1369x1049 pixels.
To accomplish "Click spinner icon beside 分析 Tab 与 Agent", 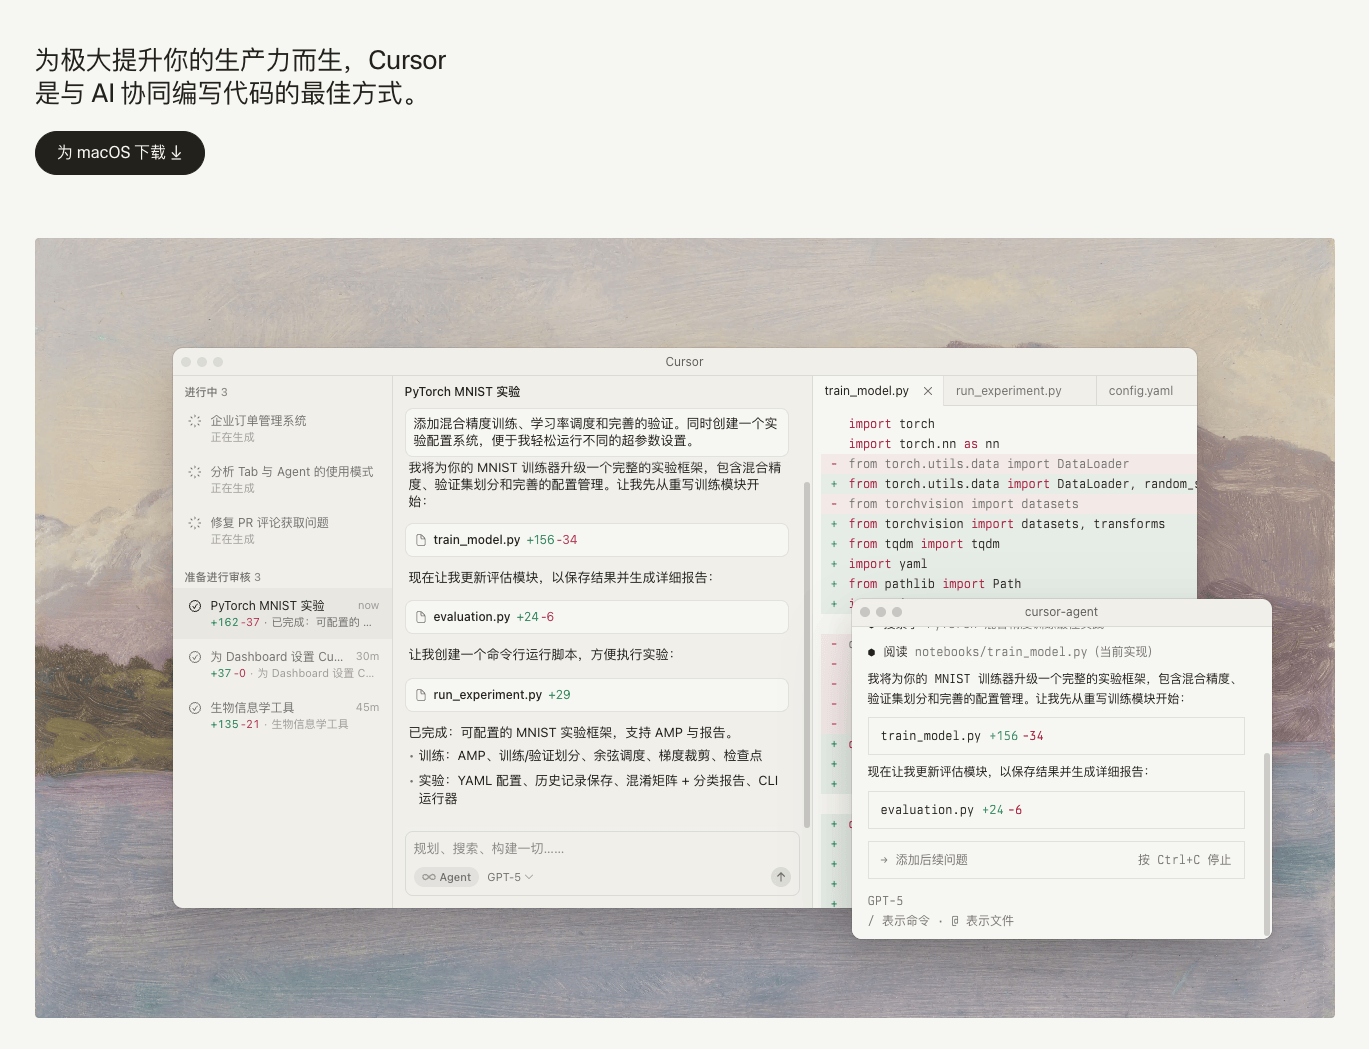I will coord(195,472).
